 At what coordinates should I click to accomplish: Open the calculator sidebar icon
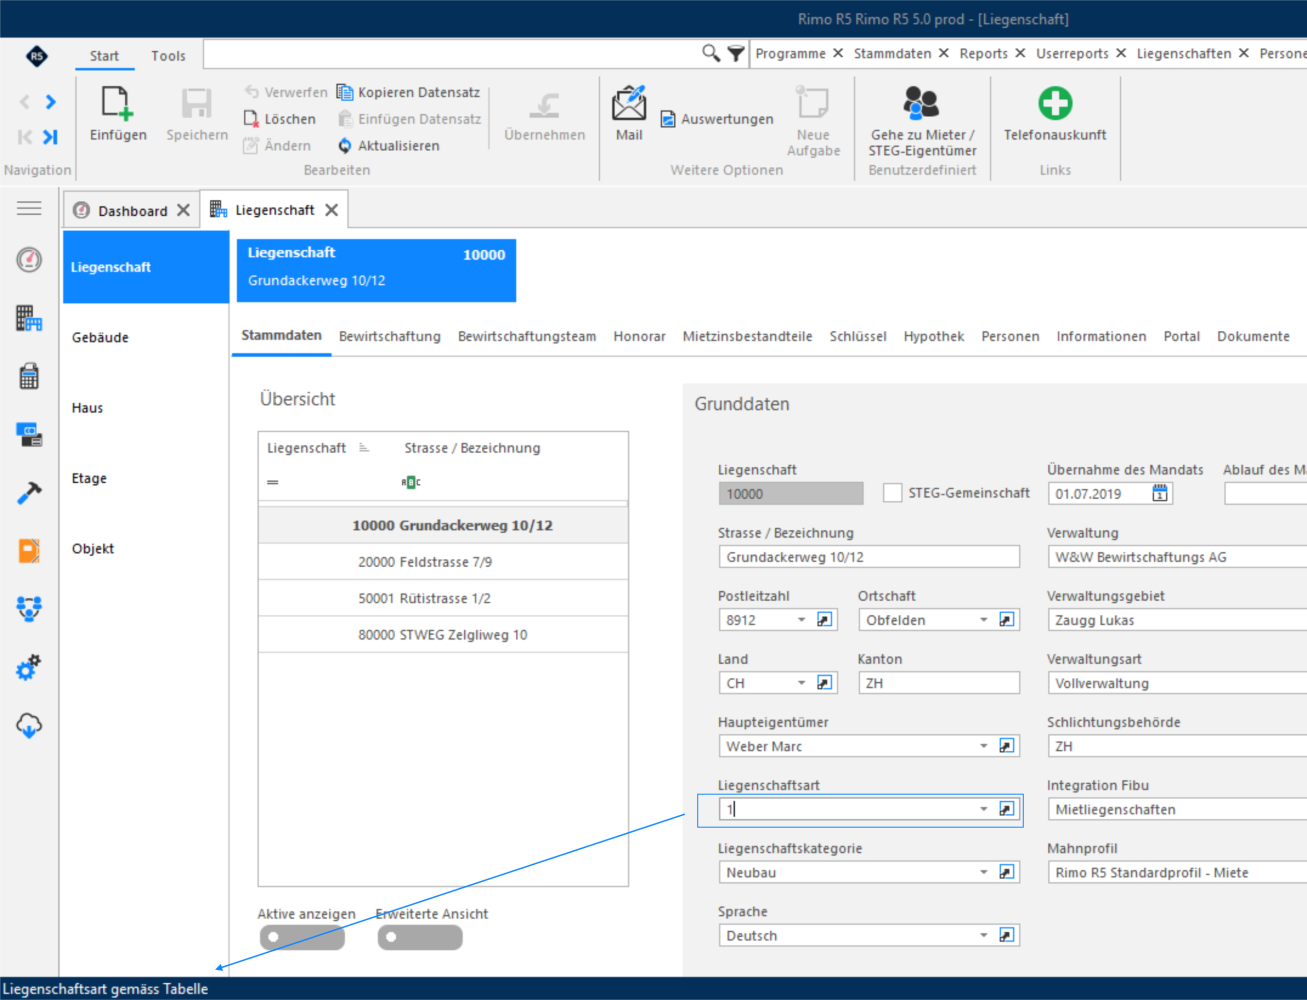(x=29, y=376)
